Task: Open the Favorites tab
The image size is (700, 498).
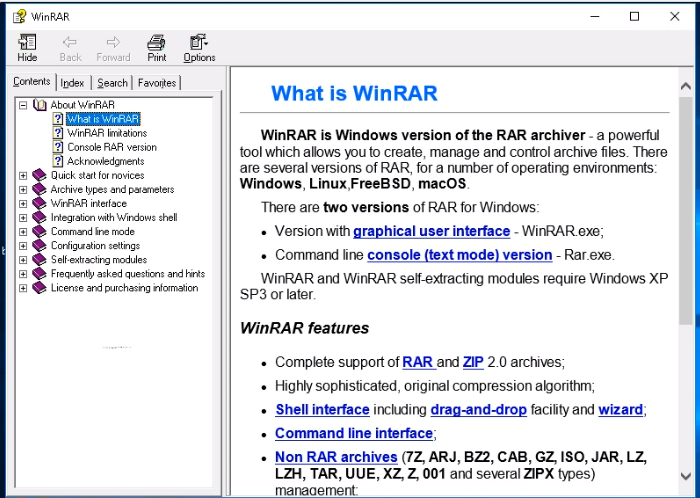Action: coord(157,83)
